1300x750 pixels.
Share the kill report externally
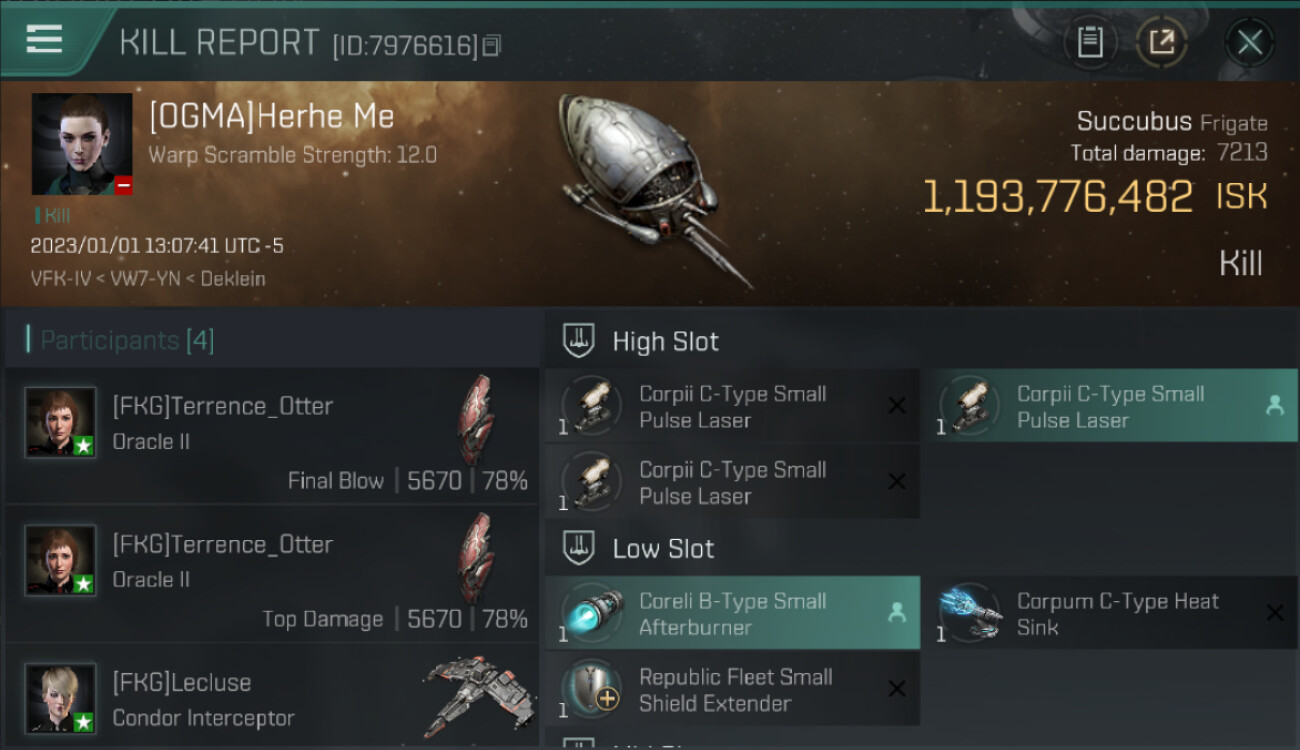1161,42
